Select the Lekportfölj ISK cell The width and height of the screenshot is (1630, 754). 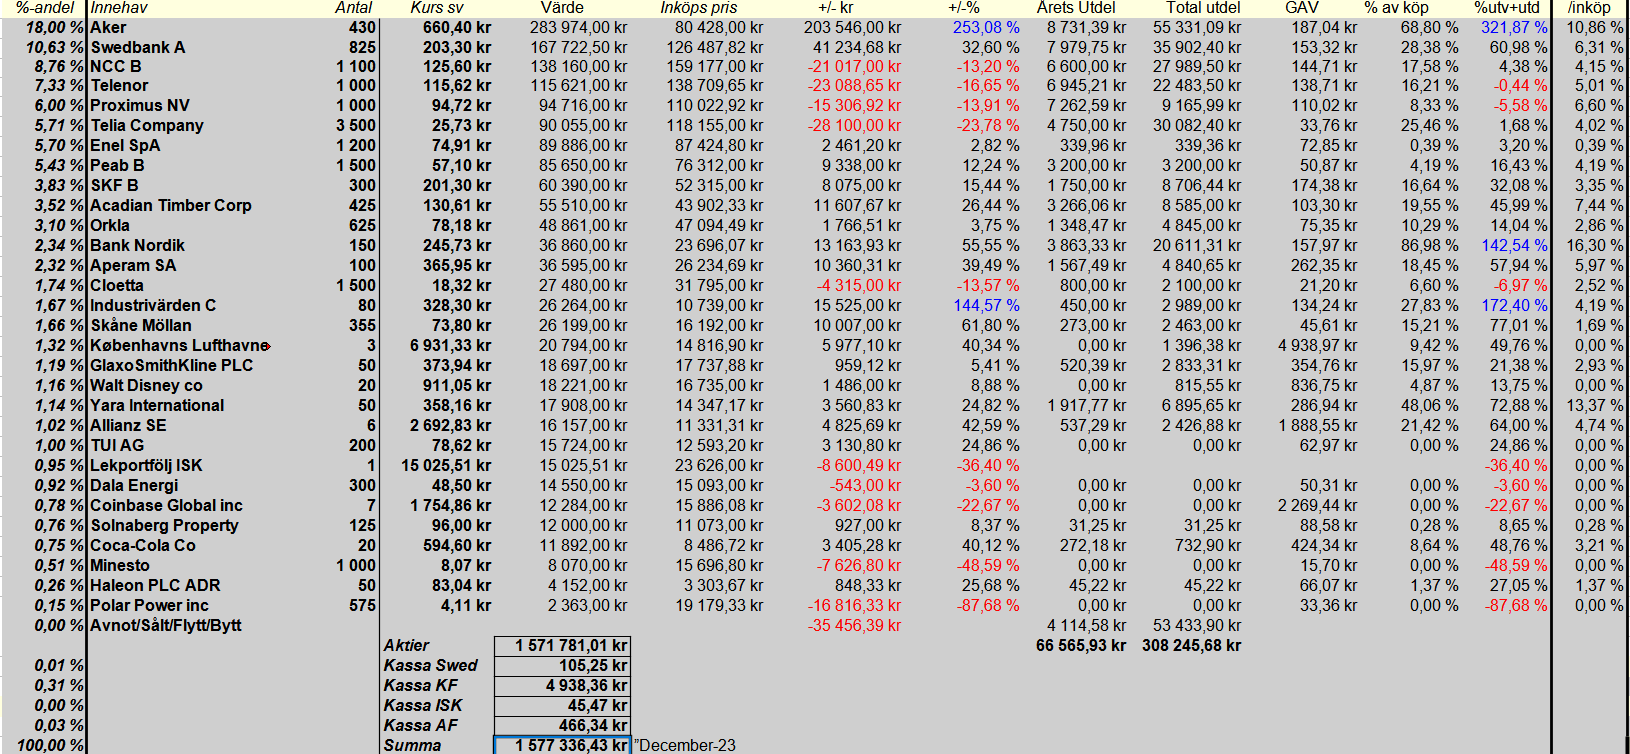pos(146,466)
